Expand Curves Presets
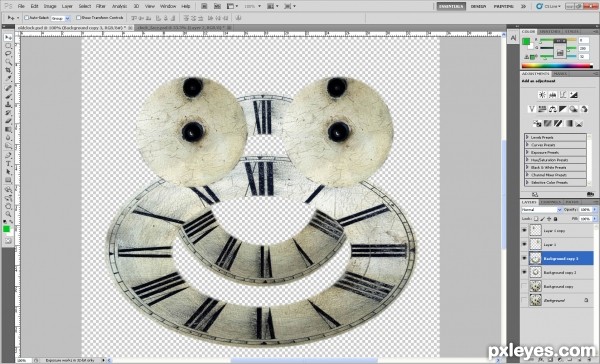This screenshot has width=600, height=364. point(528,145)
